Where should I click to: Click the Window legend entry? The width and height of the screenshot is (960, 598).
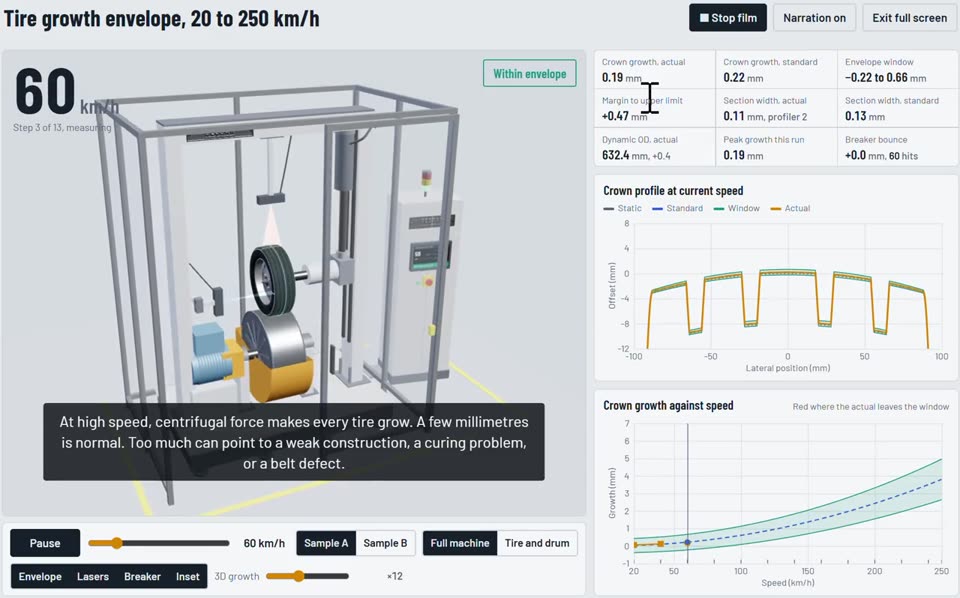coord(737,208)
